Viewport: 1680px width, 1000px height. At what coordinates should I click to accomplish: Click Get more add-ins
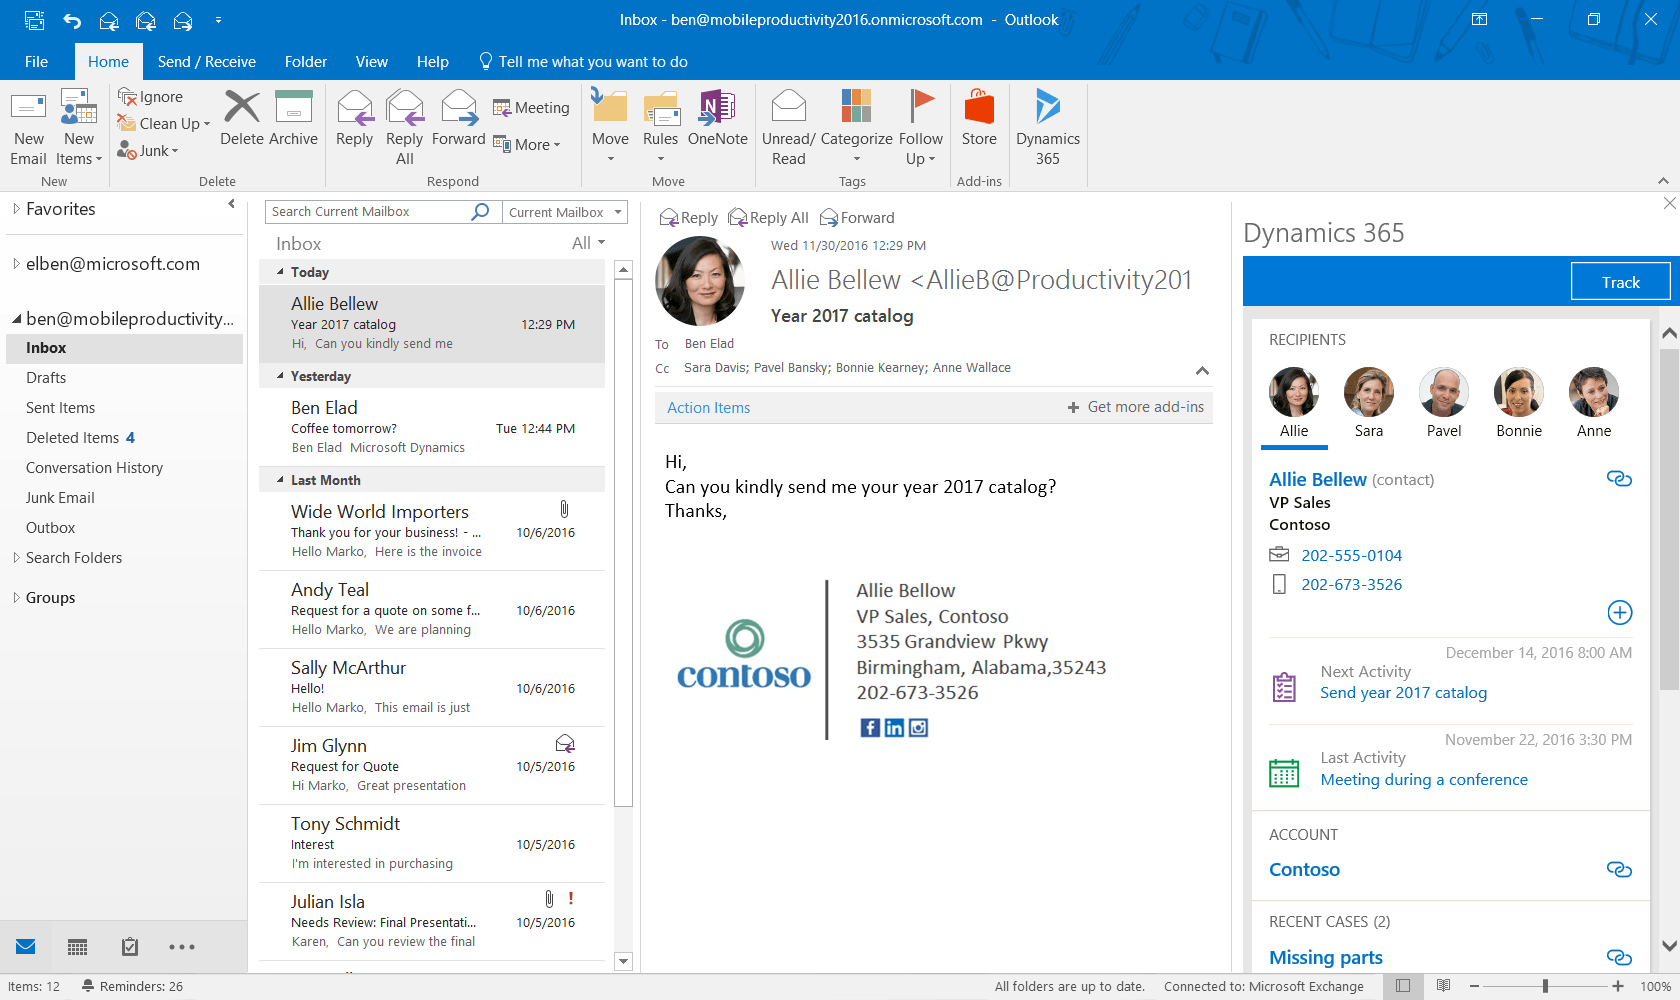(1136, 407)
